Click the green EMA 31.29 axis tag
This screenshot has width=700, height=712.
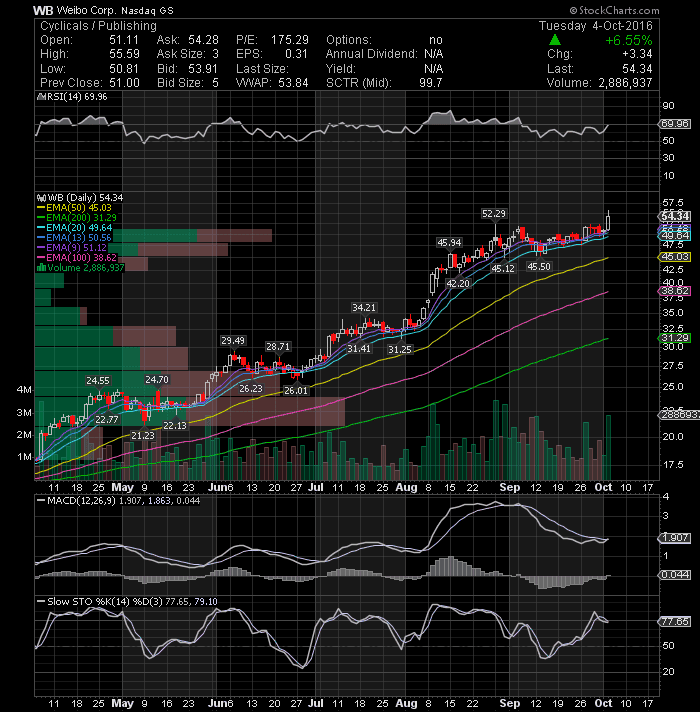(675, 338)
